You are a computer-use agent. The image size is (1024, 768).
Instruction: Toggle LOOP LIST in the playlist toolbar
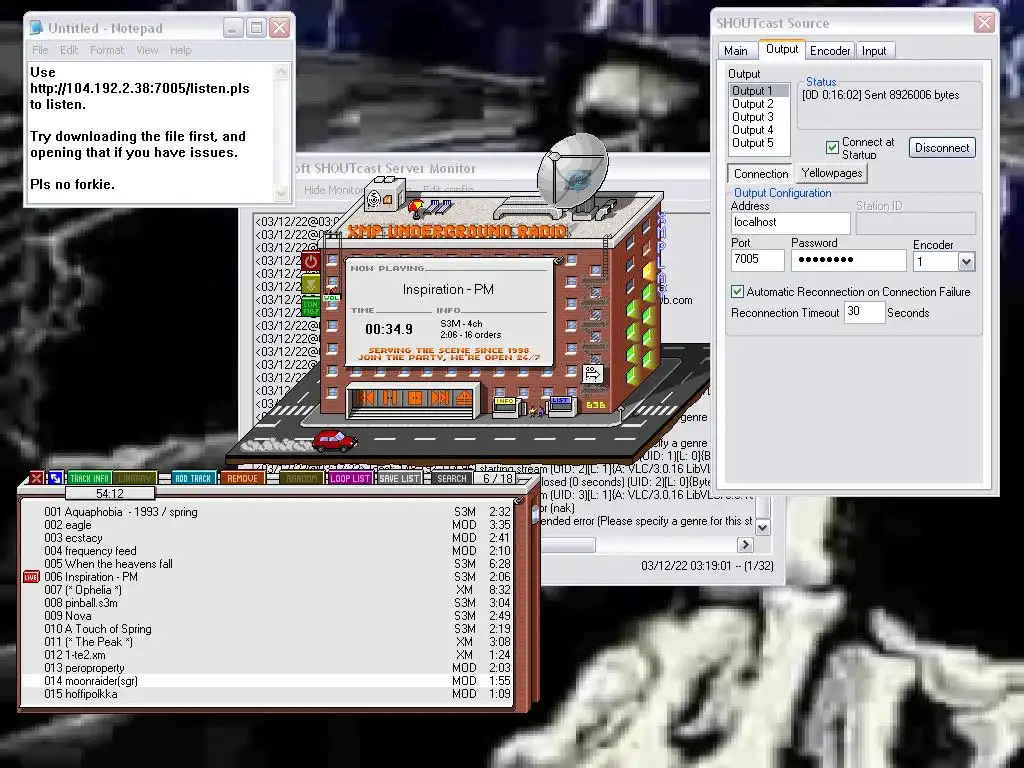[350, 479]
